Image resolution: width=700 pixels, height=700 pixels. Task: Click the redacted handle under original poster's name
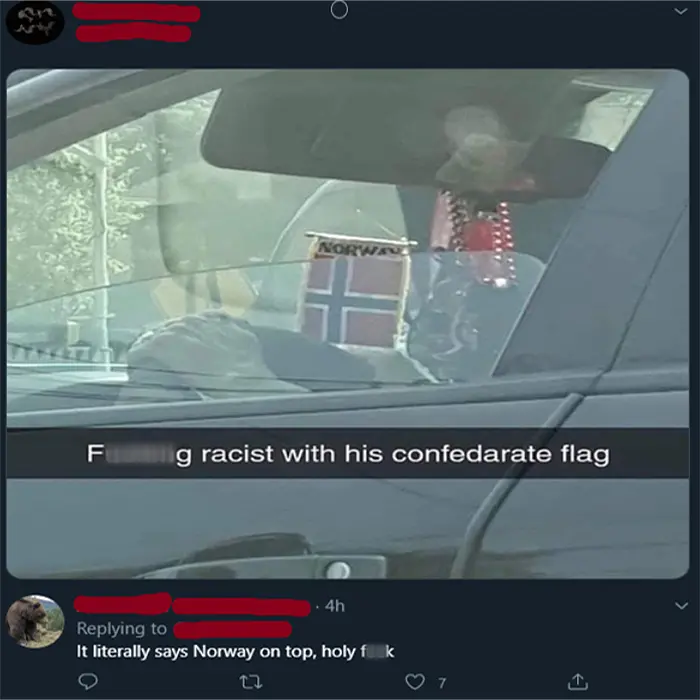(x=133, y=33)
